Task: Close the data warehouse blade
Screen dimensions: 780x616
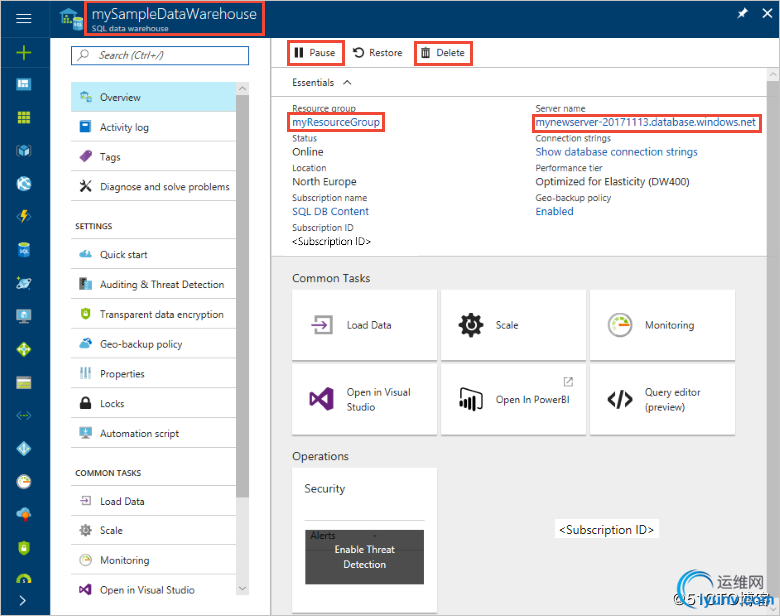Action: coord(767,13)
